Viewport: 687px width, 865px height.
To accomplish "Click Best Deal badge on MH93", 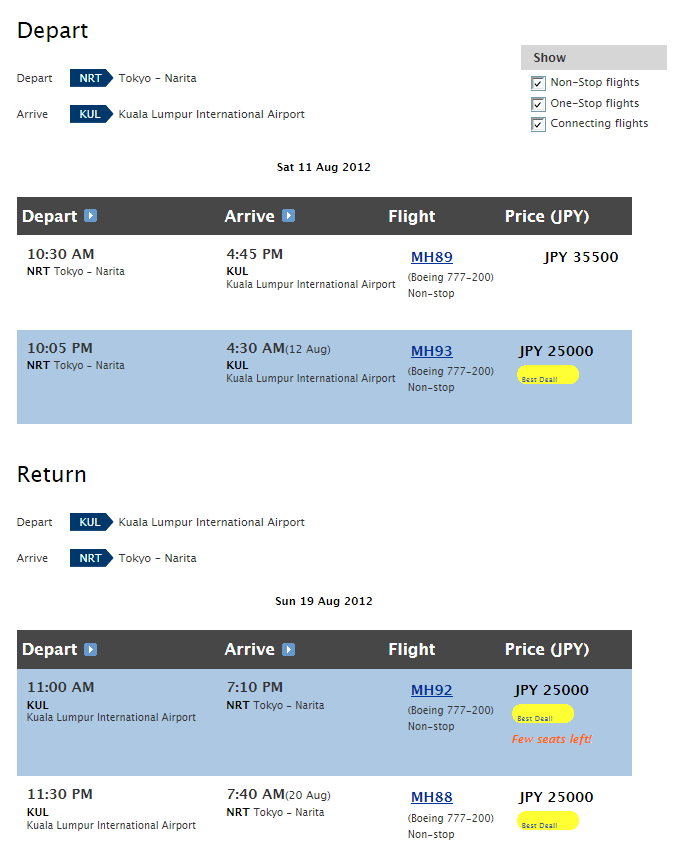I will tap(548, 375).
